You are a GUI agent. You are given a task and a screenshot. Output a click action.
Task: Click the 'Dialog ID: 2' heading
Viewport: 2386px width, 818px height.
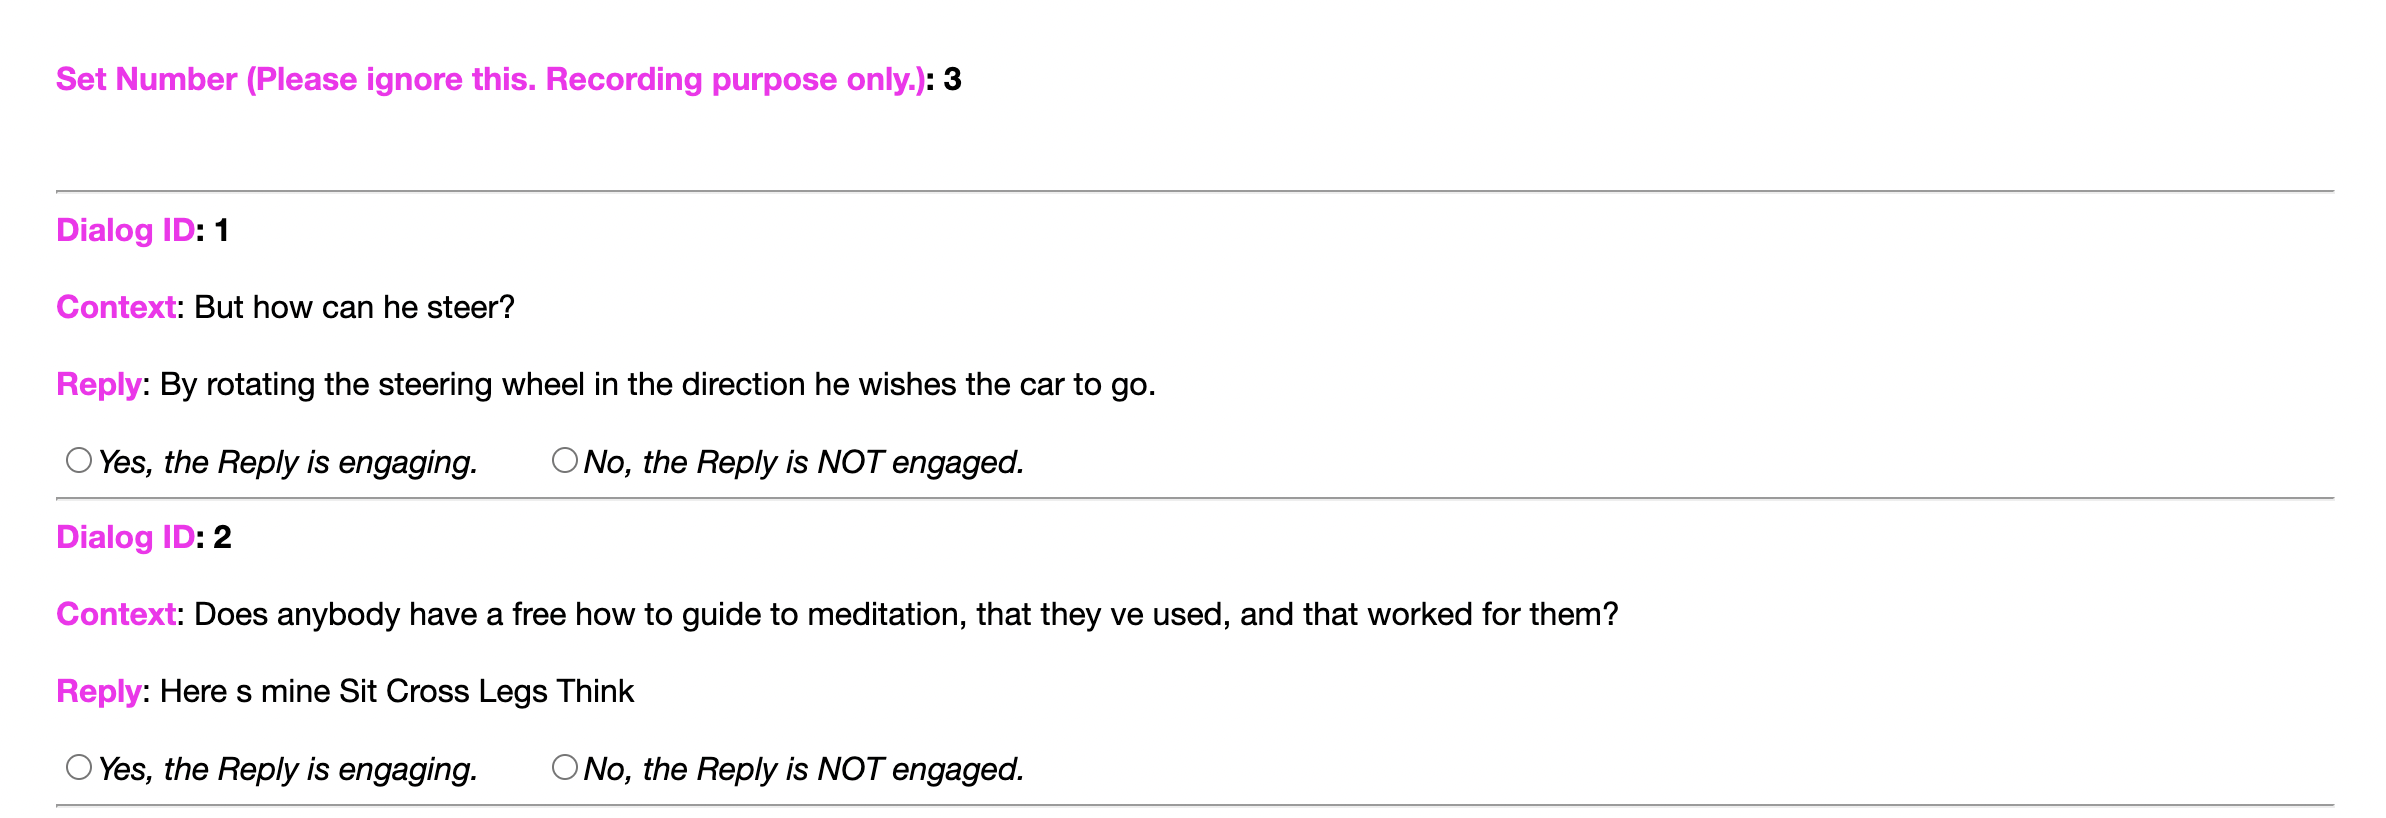click(x=143, y=537)
